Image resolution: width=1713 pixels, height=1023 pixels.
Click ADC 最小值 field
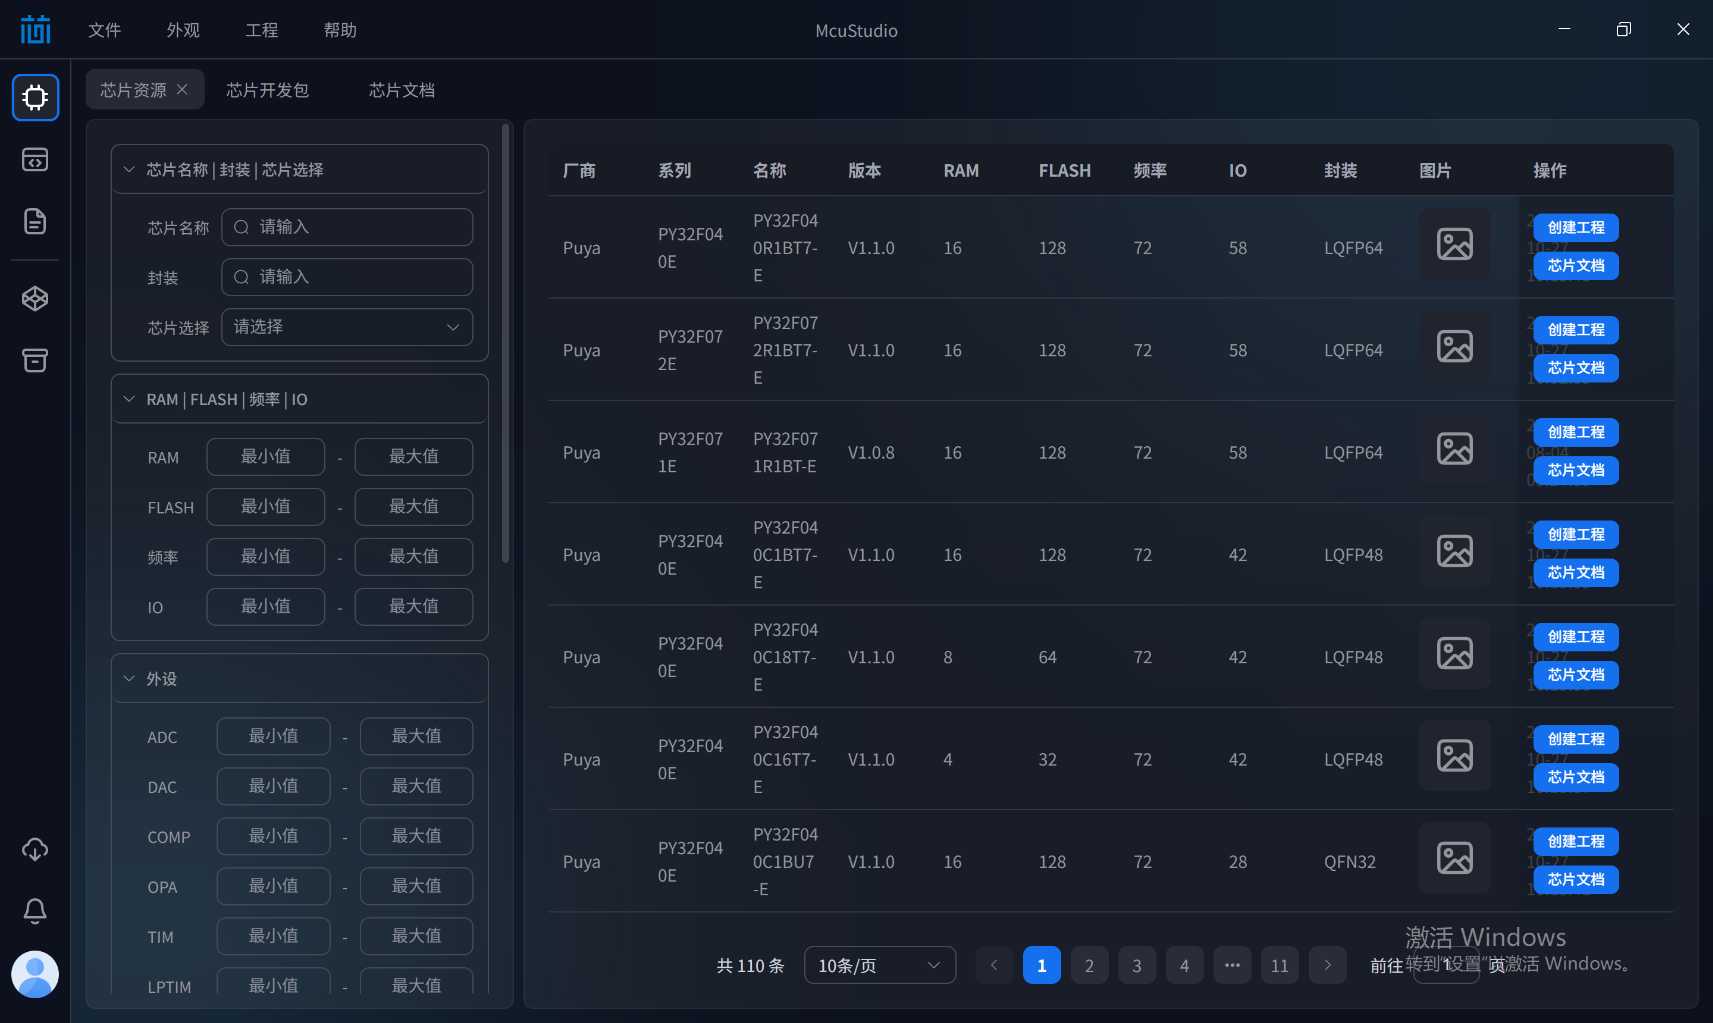tap(274, 736)
